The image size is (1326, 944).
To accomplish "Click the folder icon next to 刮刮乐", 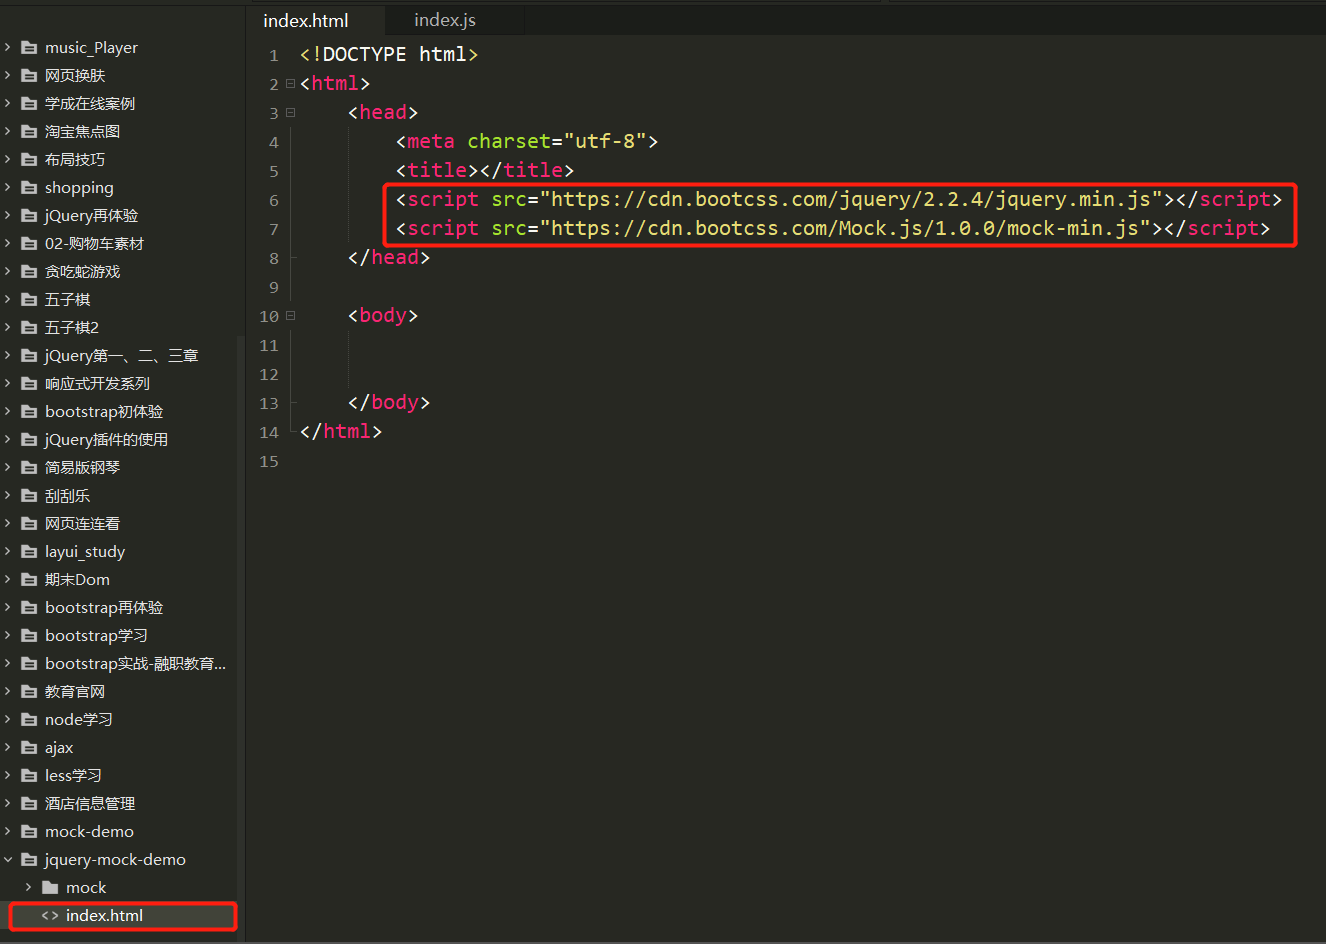I will (x=29, y=495).
